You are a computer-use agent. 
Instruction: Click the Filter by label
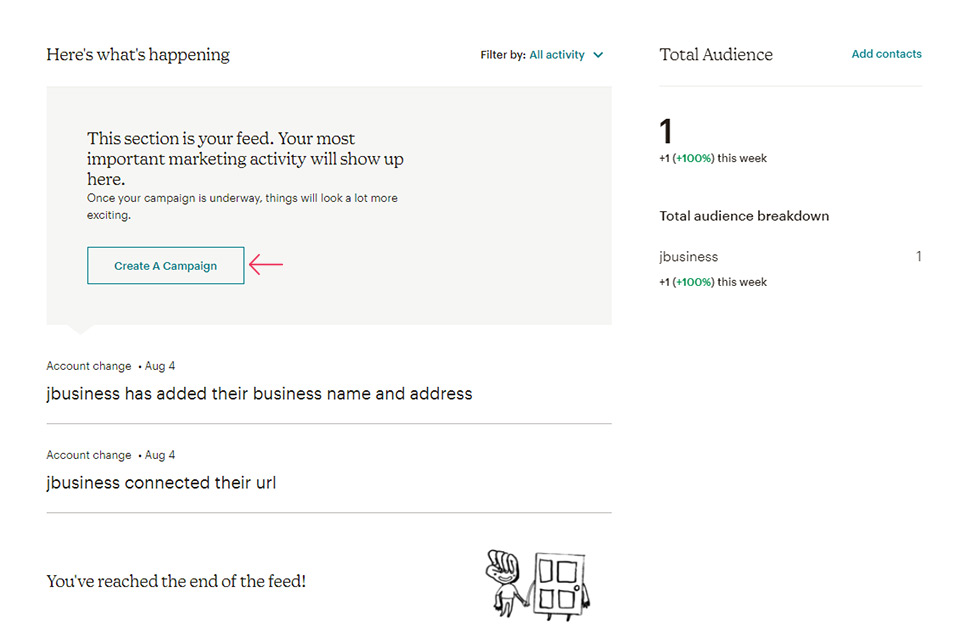[503, 55]
